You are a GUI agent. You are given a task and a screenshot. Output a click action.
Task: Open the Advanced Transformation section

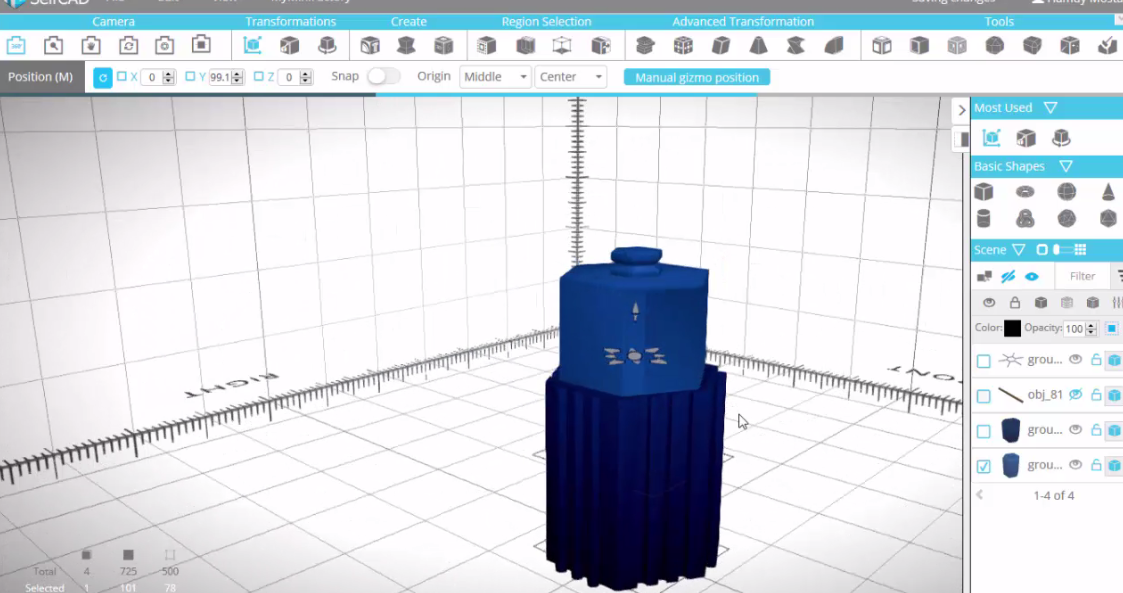click(743, 21)
